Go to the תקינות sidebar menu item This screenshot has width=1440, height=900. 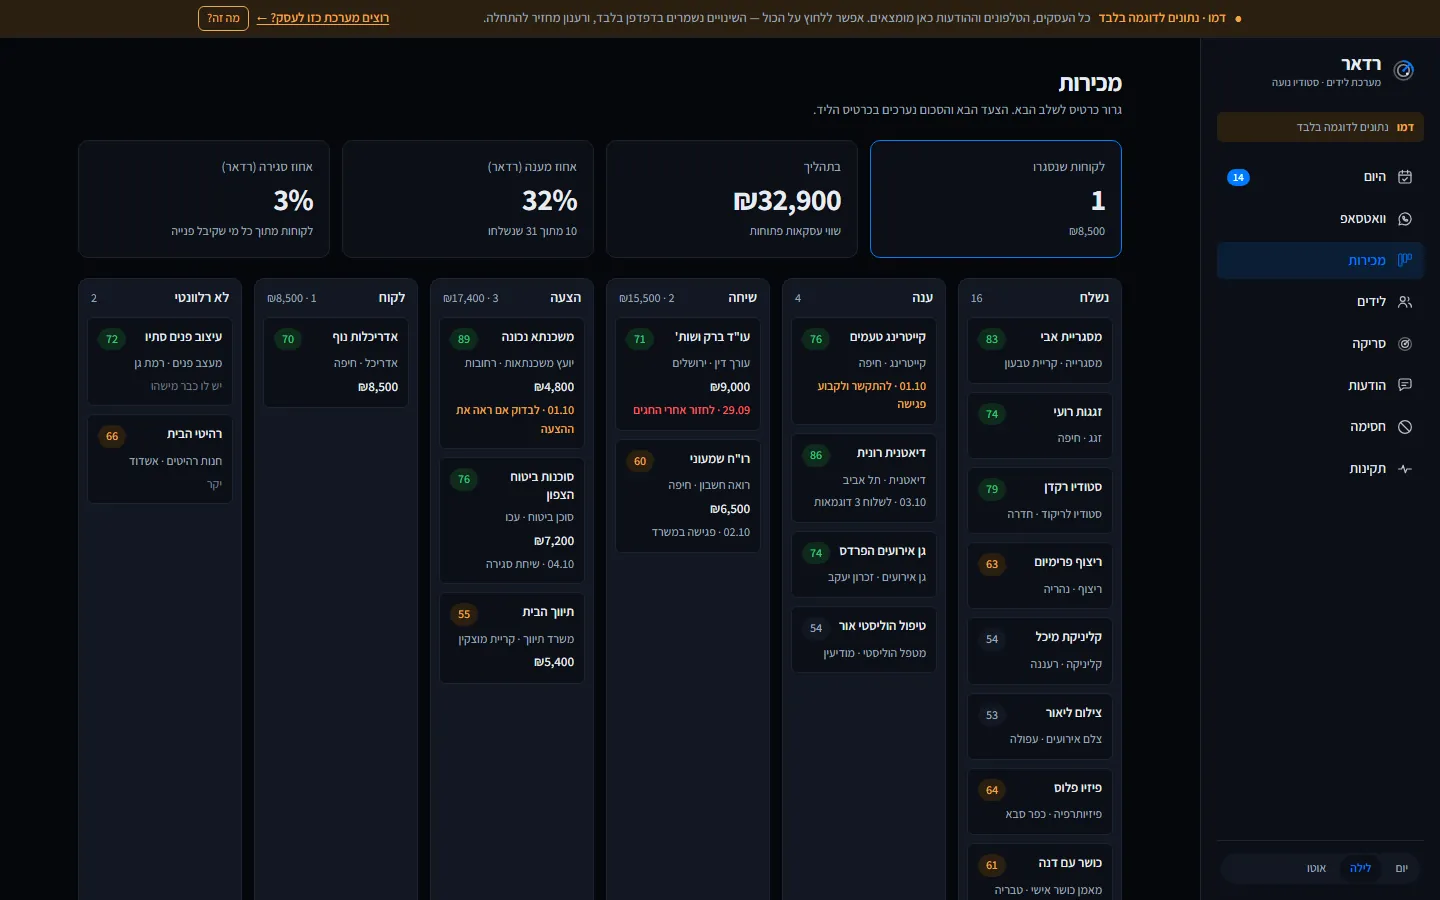tap(1320, 469)
